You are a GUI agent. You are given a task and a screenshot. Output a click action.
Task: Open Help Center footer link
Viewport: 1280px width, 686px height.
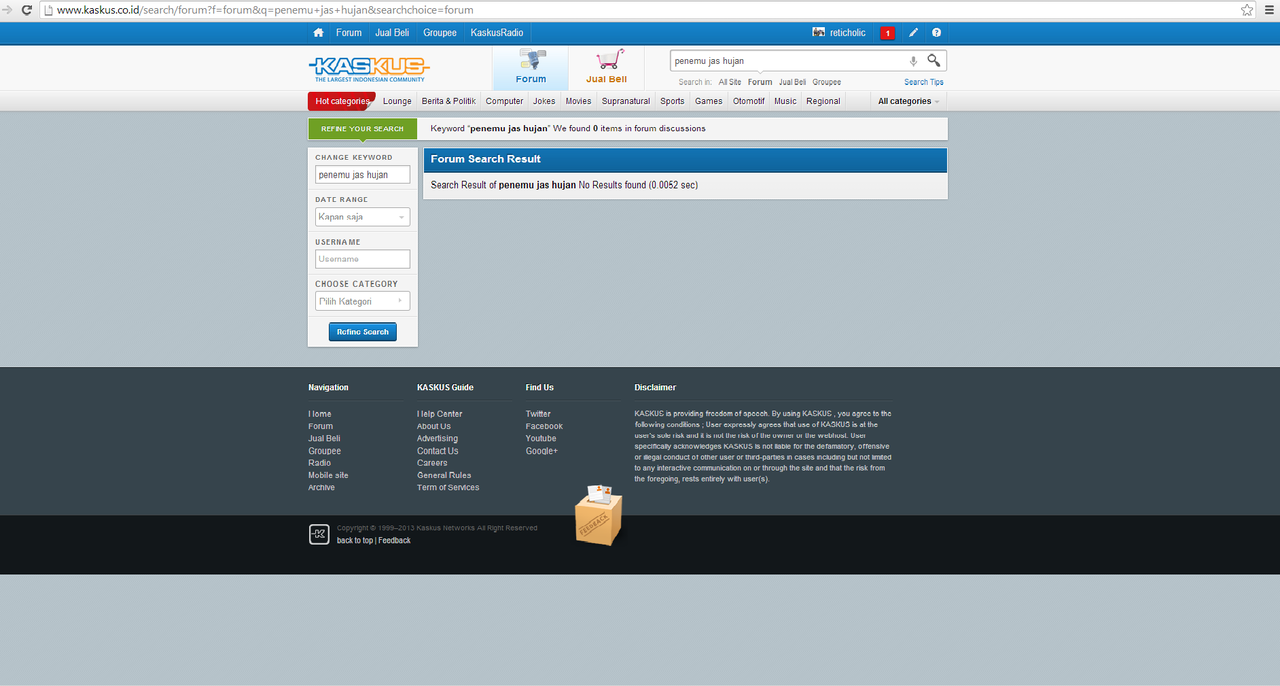pos(440,414)
